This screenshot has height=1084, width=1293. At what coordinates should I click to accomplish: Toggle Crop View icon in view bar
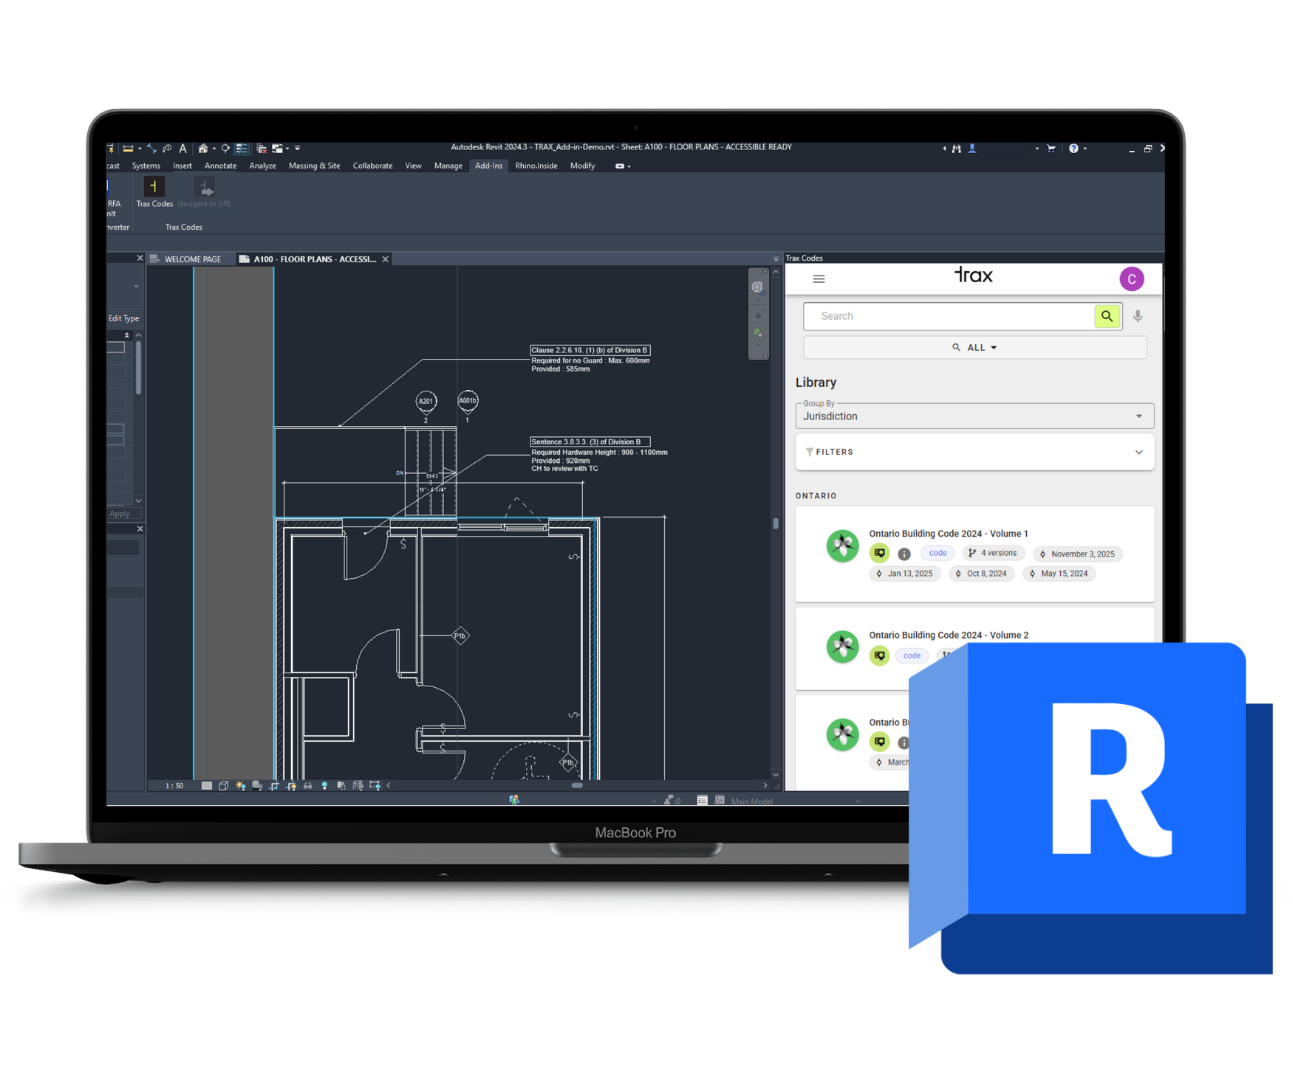(274, 786)
